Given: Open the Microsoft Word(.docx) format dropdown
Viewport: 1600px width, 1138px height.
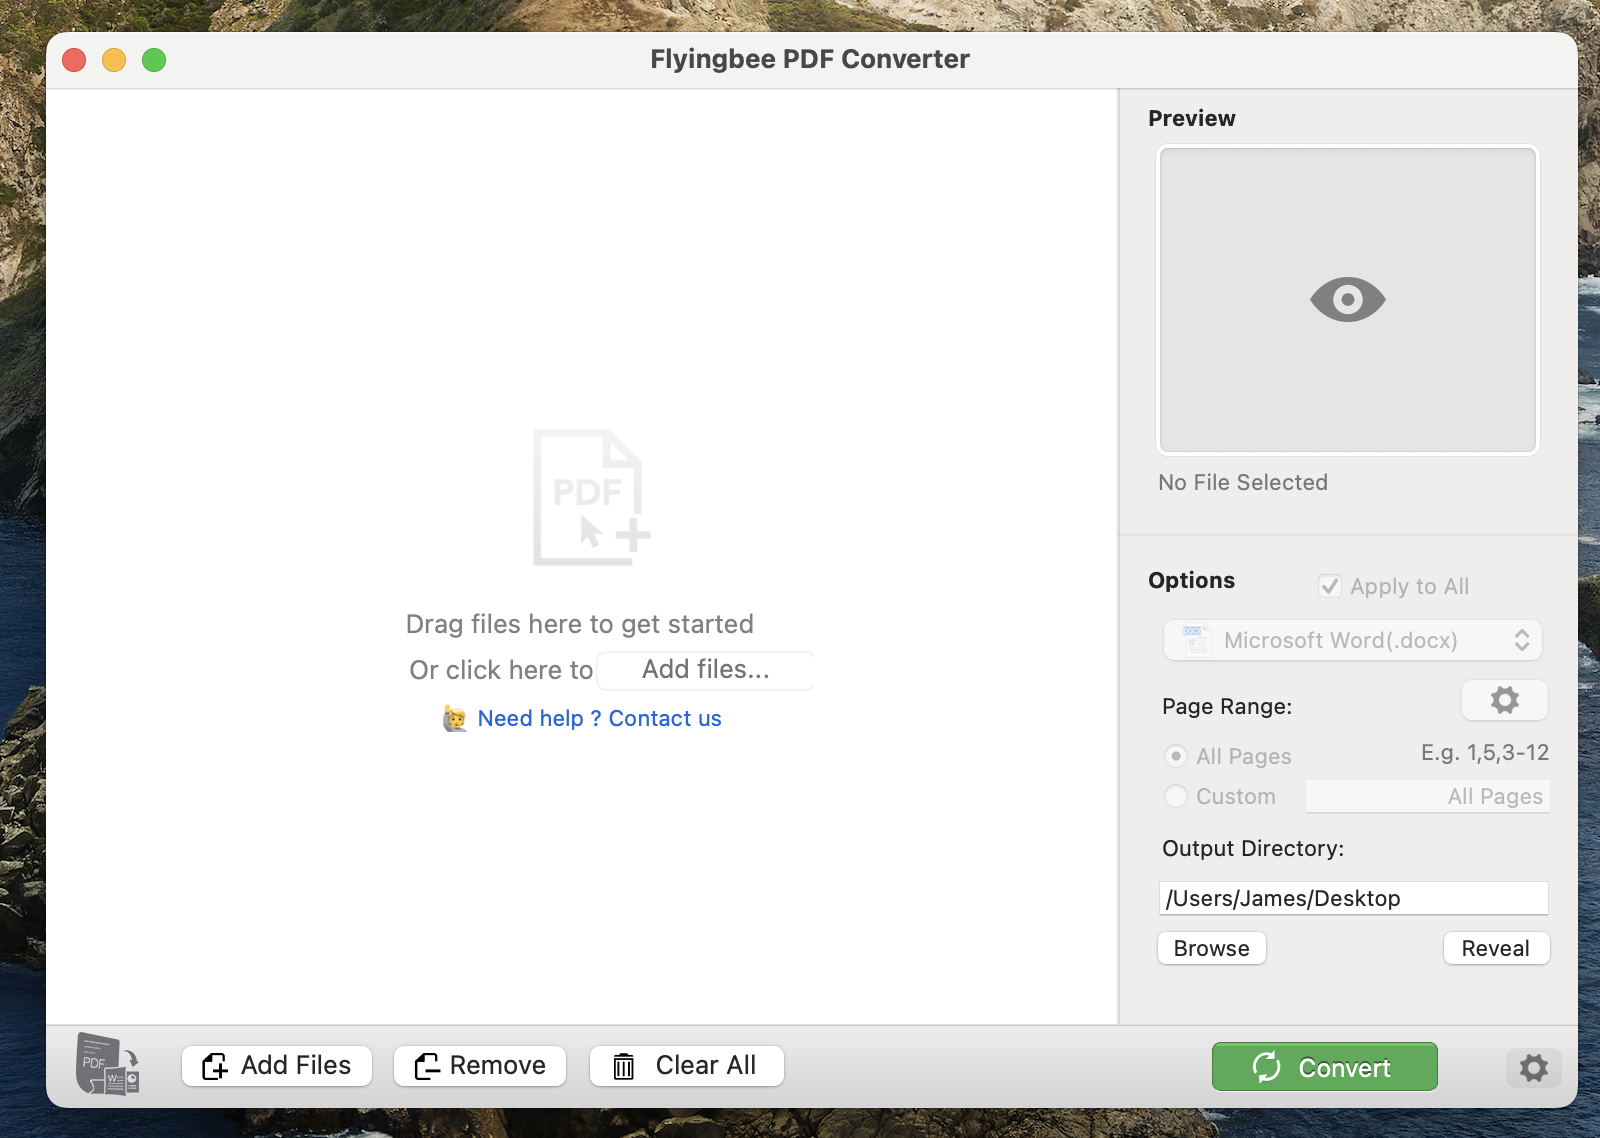Looking at the screenshot, I should [1352, 640].
